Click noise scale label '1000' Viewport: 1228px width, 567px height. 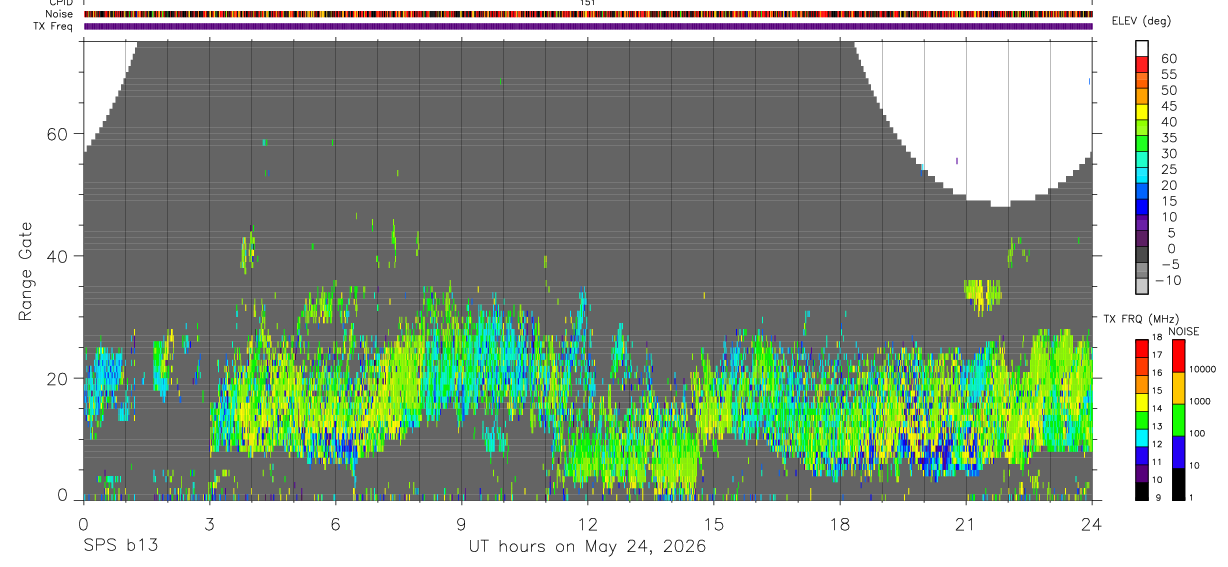pyautogui.click(x=1200, y=401)
